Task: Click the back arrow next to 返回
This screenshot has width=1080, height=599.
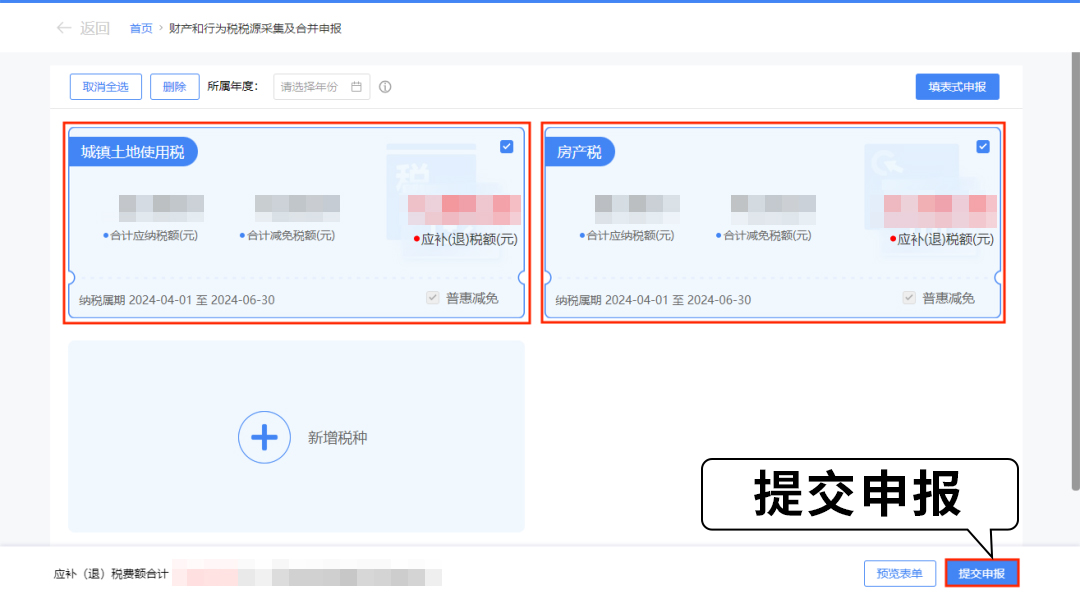Action: [64, 28]
